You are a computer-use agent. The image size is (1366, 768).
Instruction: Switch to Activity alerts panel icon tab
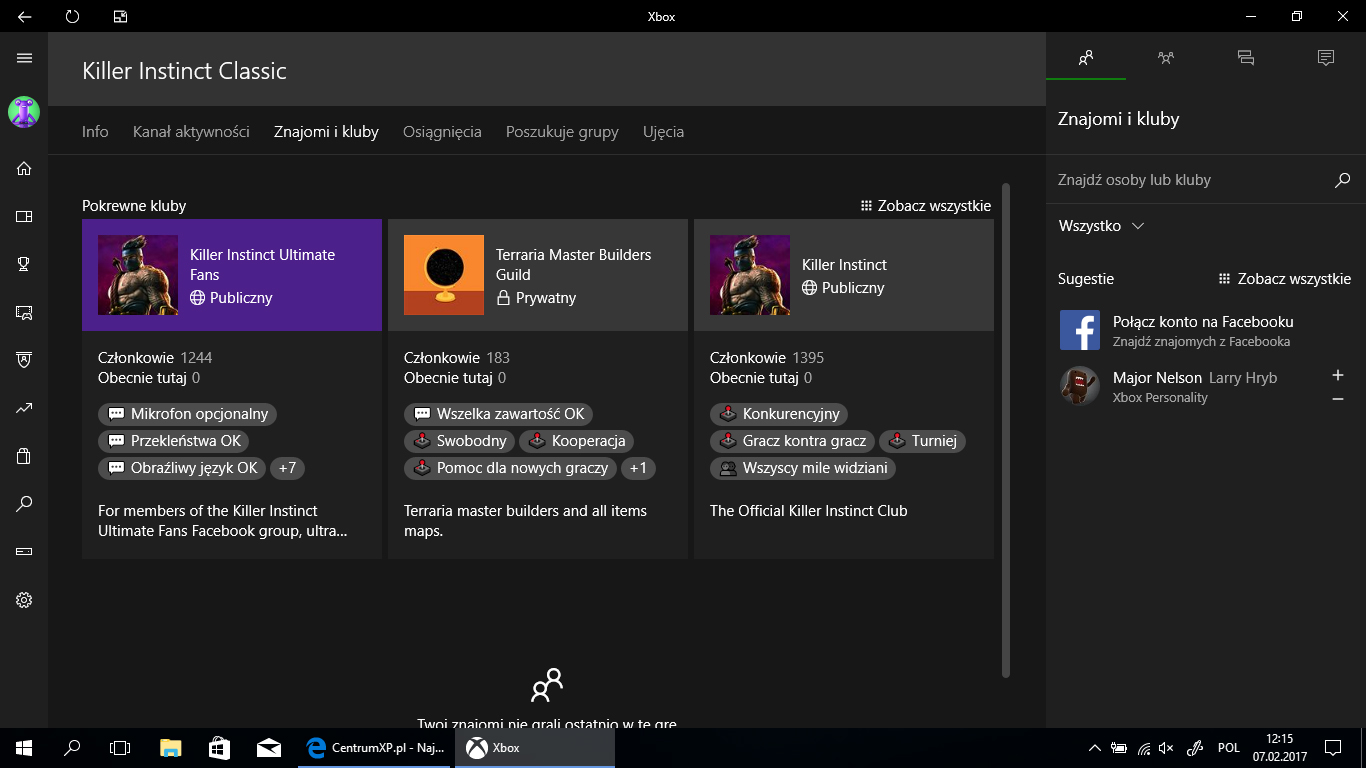click(x=1326, y=58)
